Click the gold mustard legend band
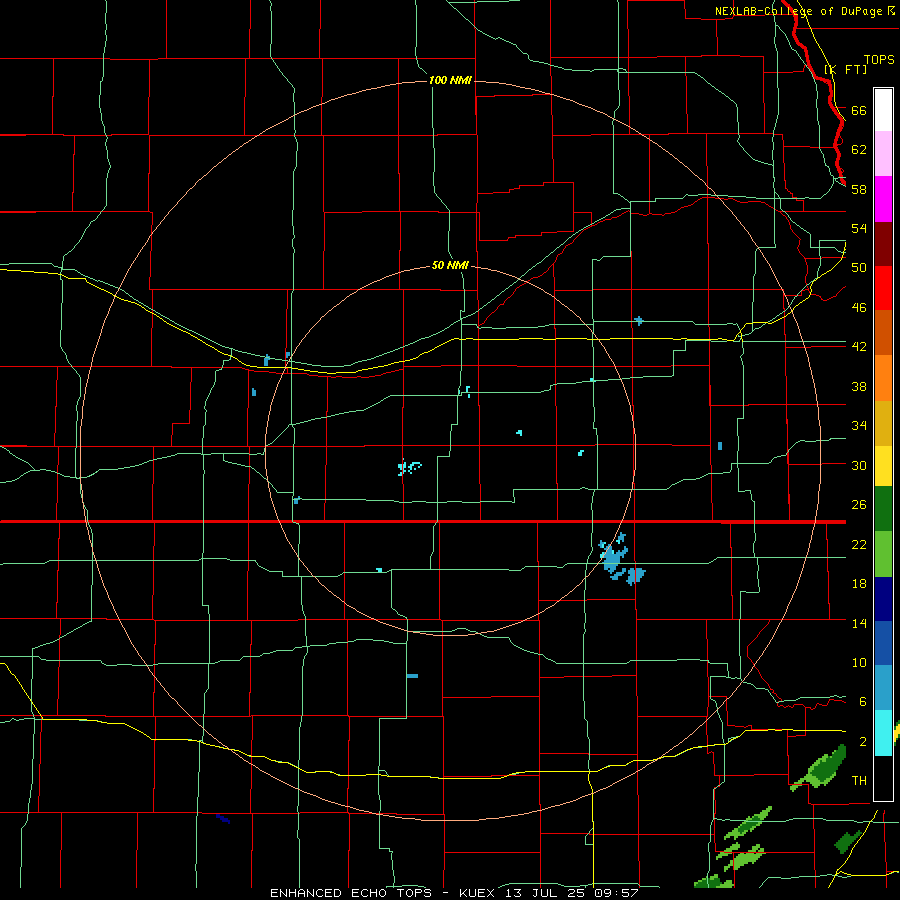Screen dimensions: 900x900 point(883,423)
